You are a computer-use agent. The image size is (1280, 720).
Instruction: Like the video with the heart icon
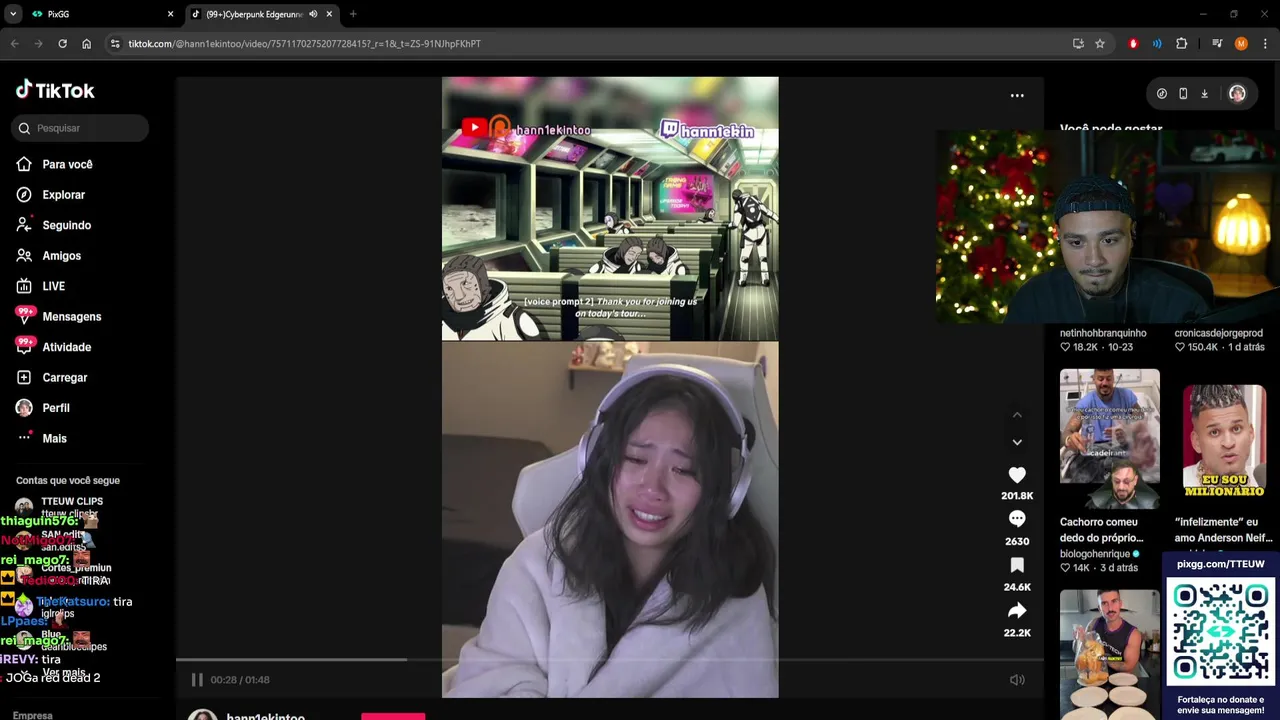[x=1017, y=475]
